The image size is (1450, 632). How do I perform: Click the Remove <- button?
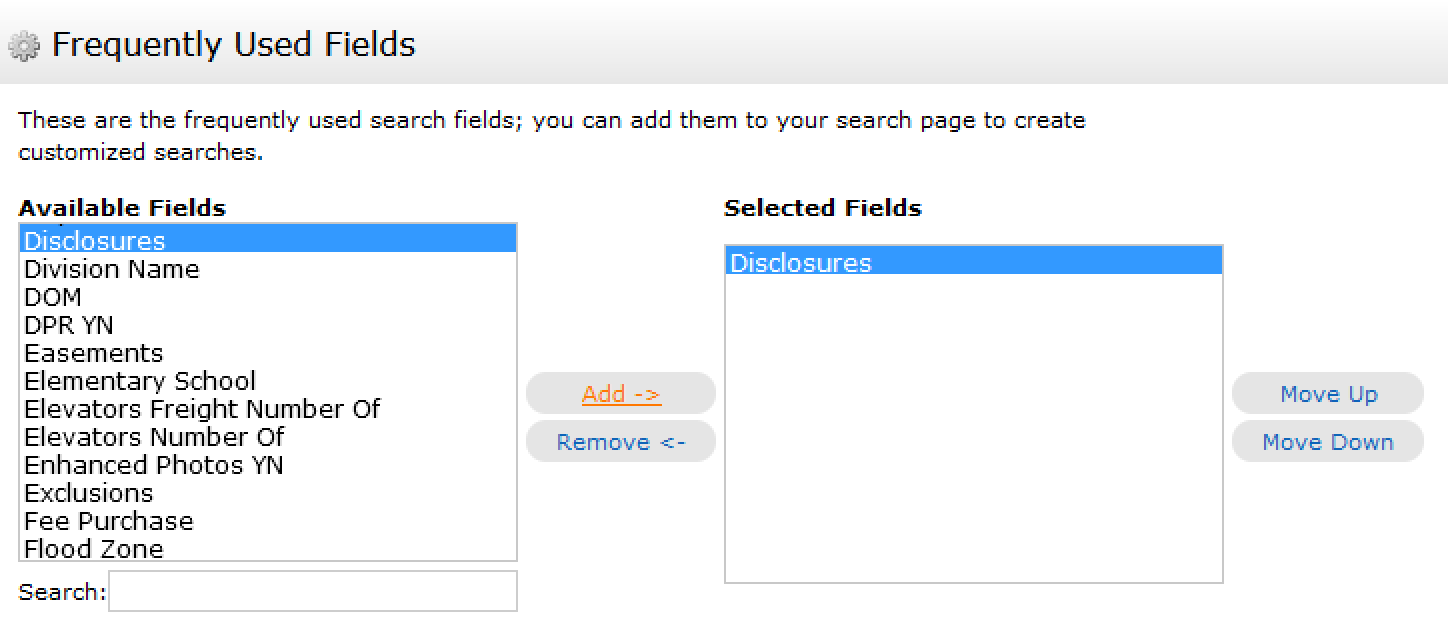[x=621, y=442]
